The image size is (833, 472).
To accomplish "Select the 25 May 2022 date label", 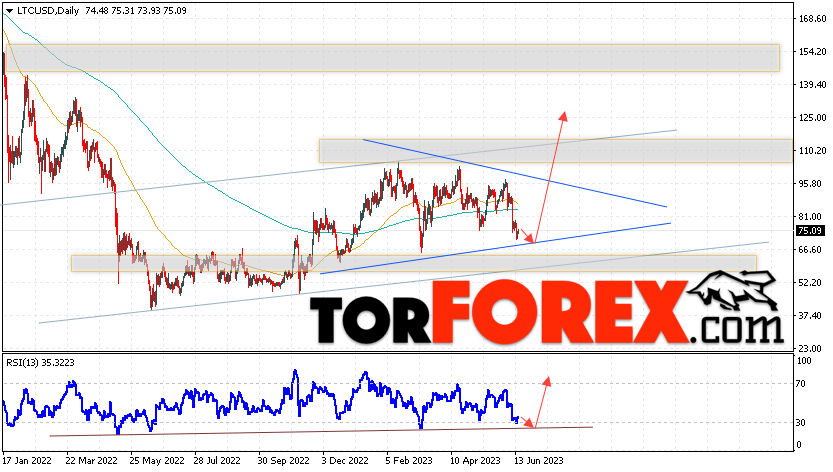I will click(157, 460).
